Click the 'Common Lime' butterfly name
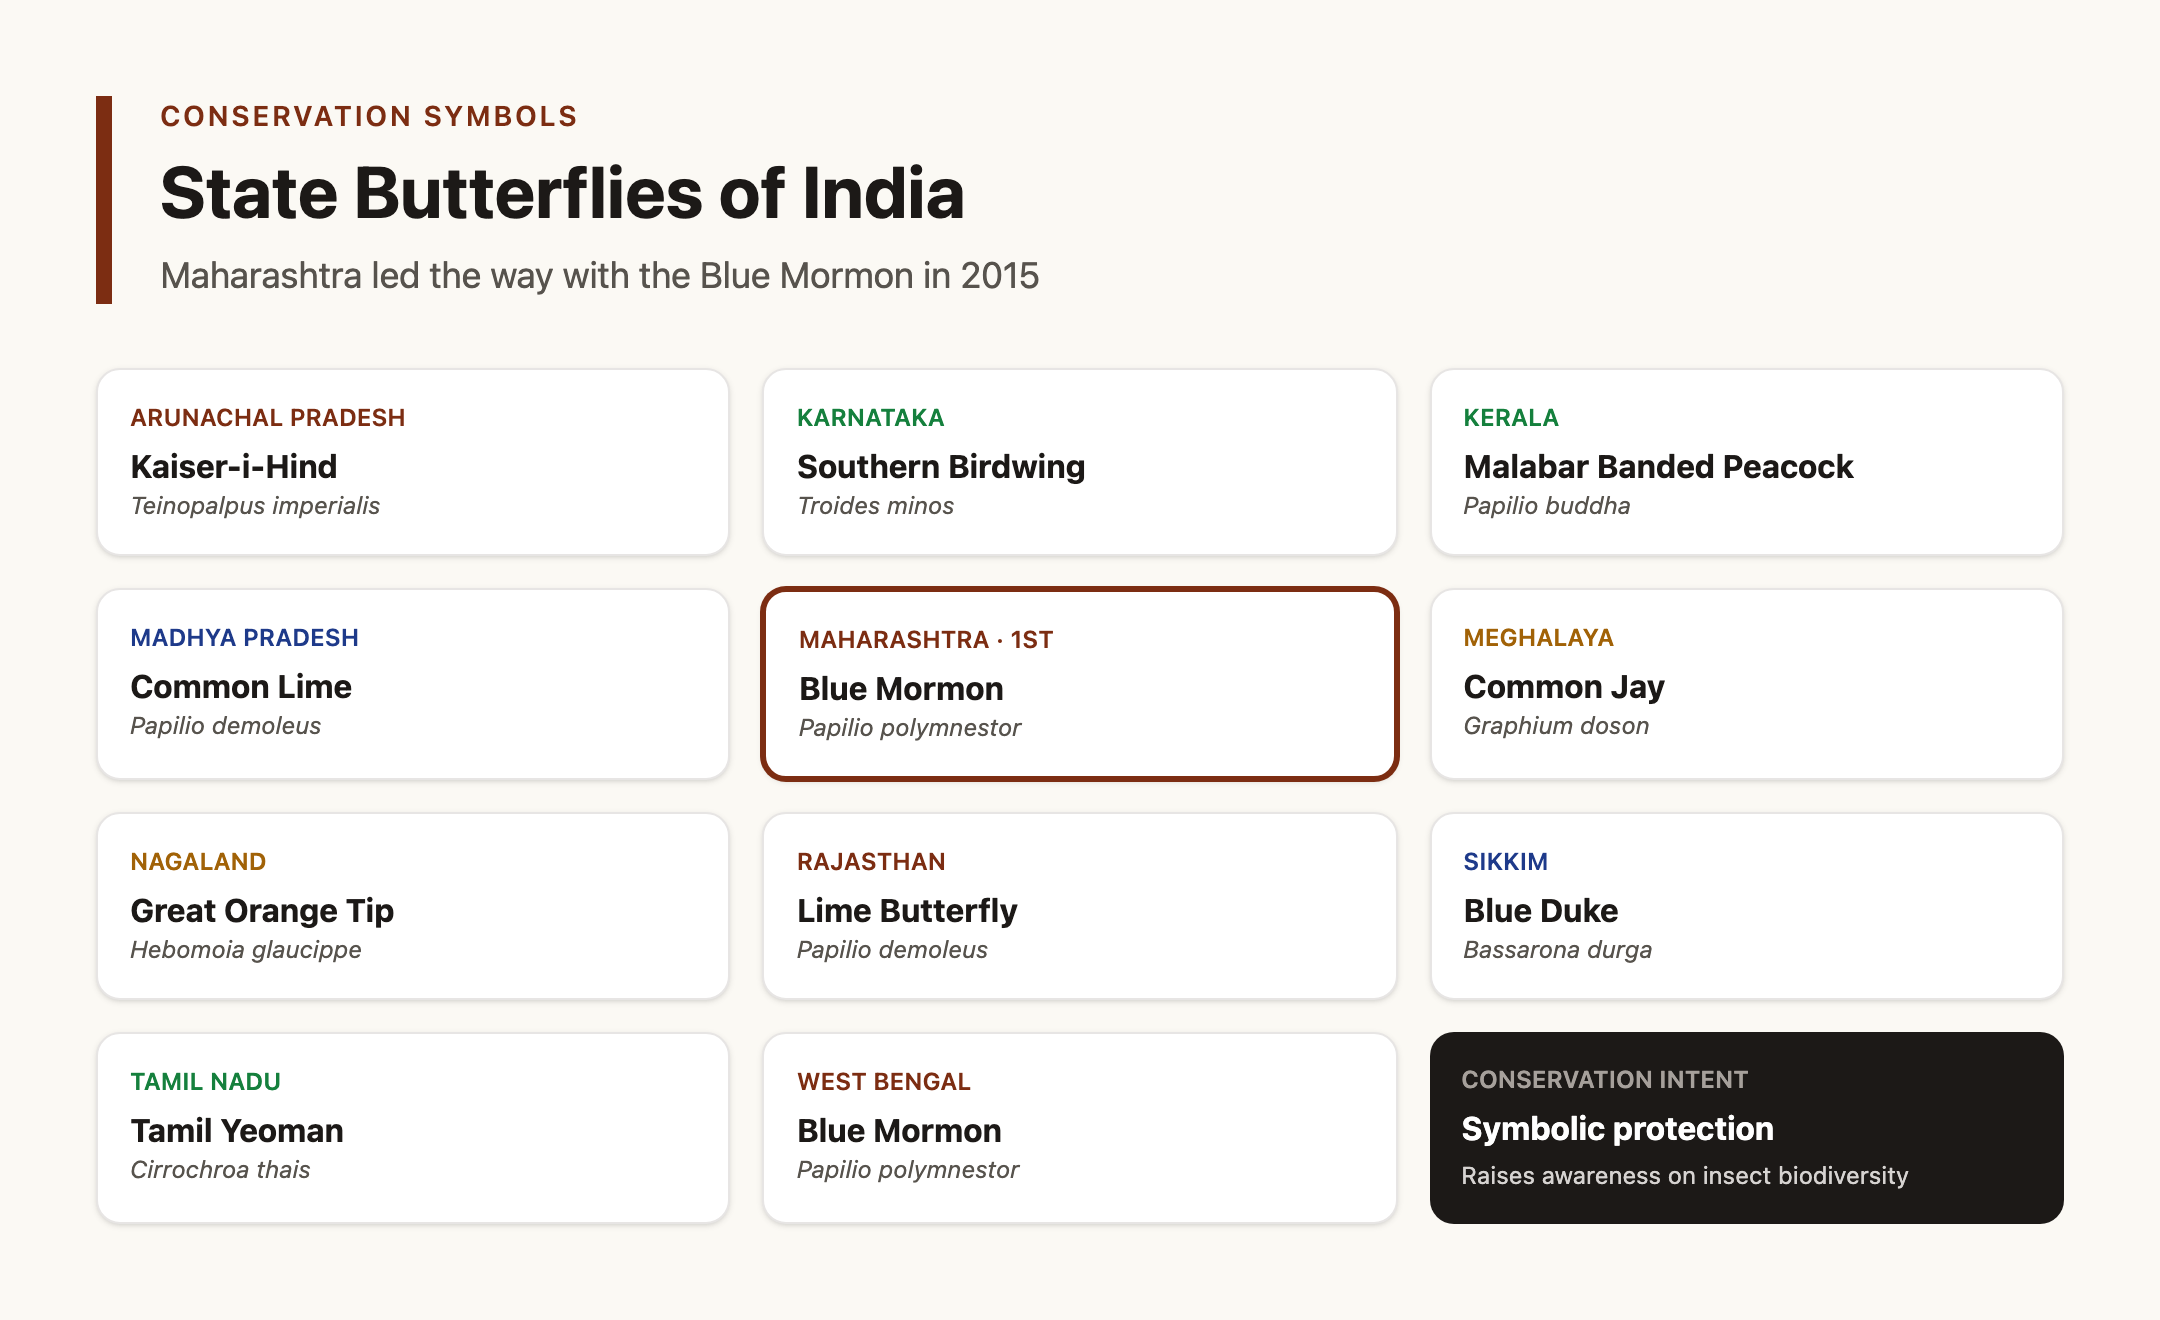 click(x=241, y=687)
